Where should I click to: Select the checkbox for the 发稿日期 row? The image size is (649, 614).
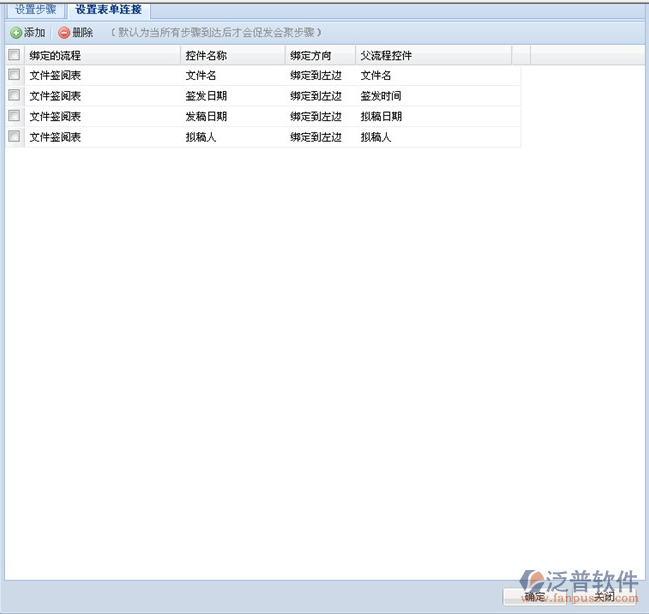point(14,116)
